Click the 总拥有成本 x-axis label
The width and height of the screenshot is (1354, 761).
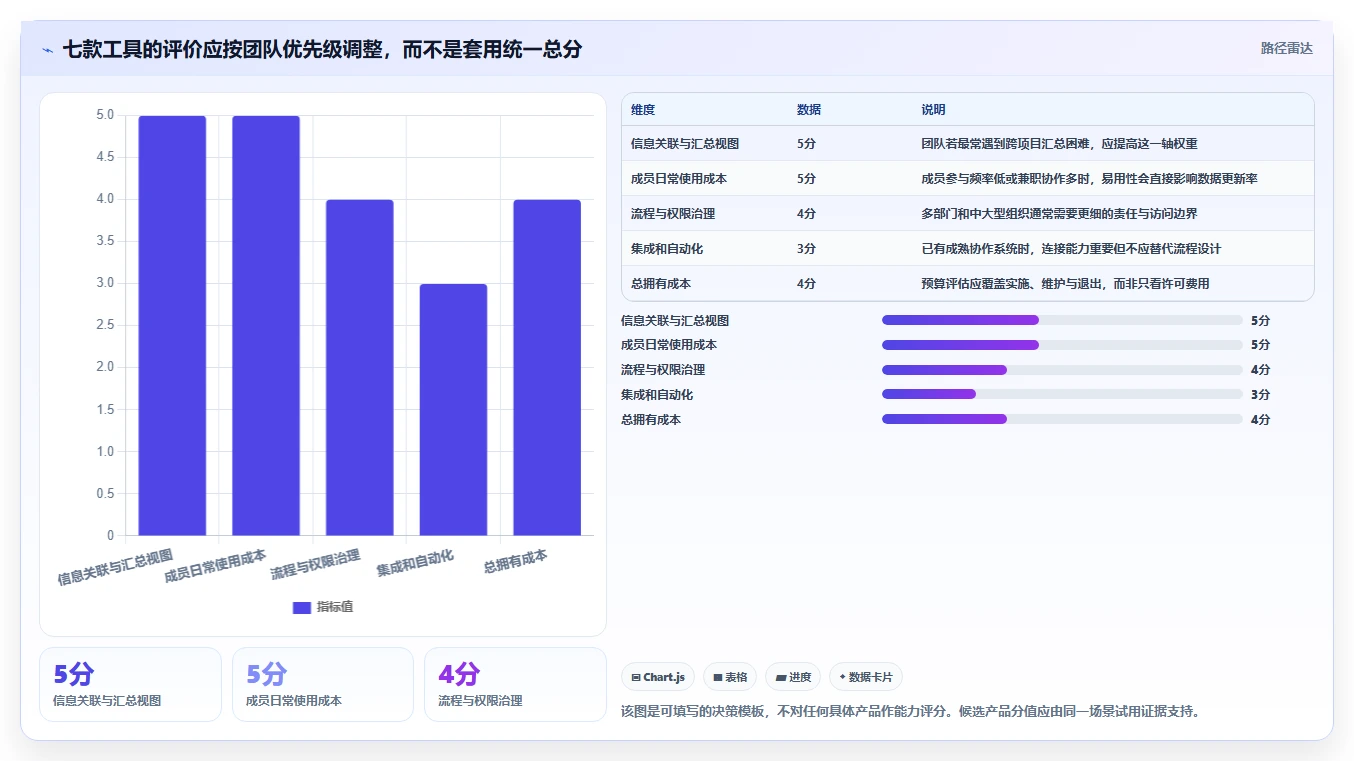(515, 561)
